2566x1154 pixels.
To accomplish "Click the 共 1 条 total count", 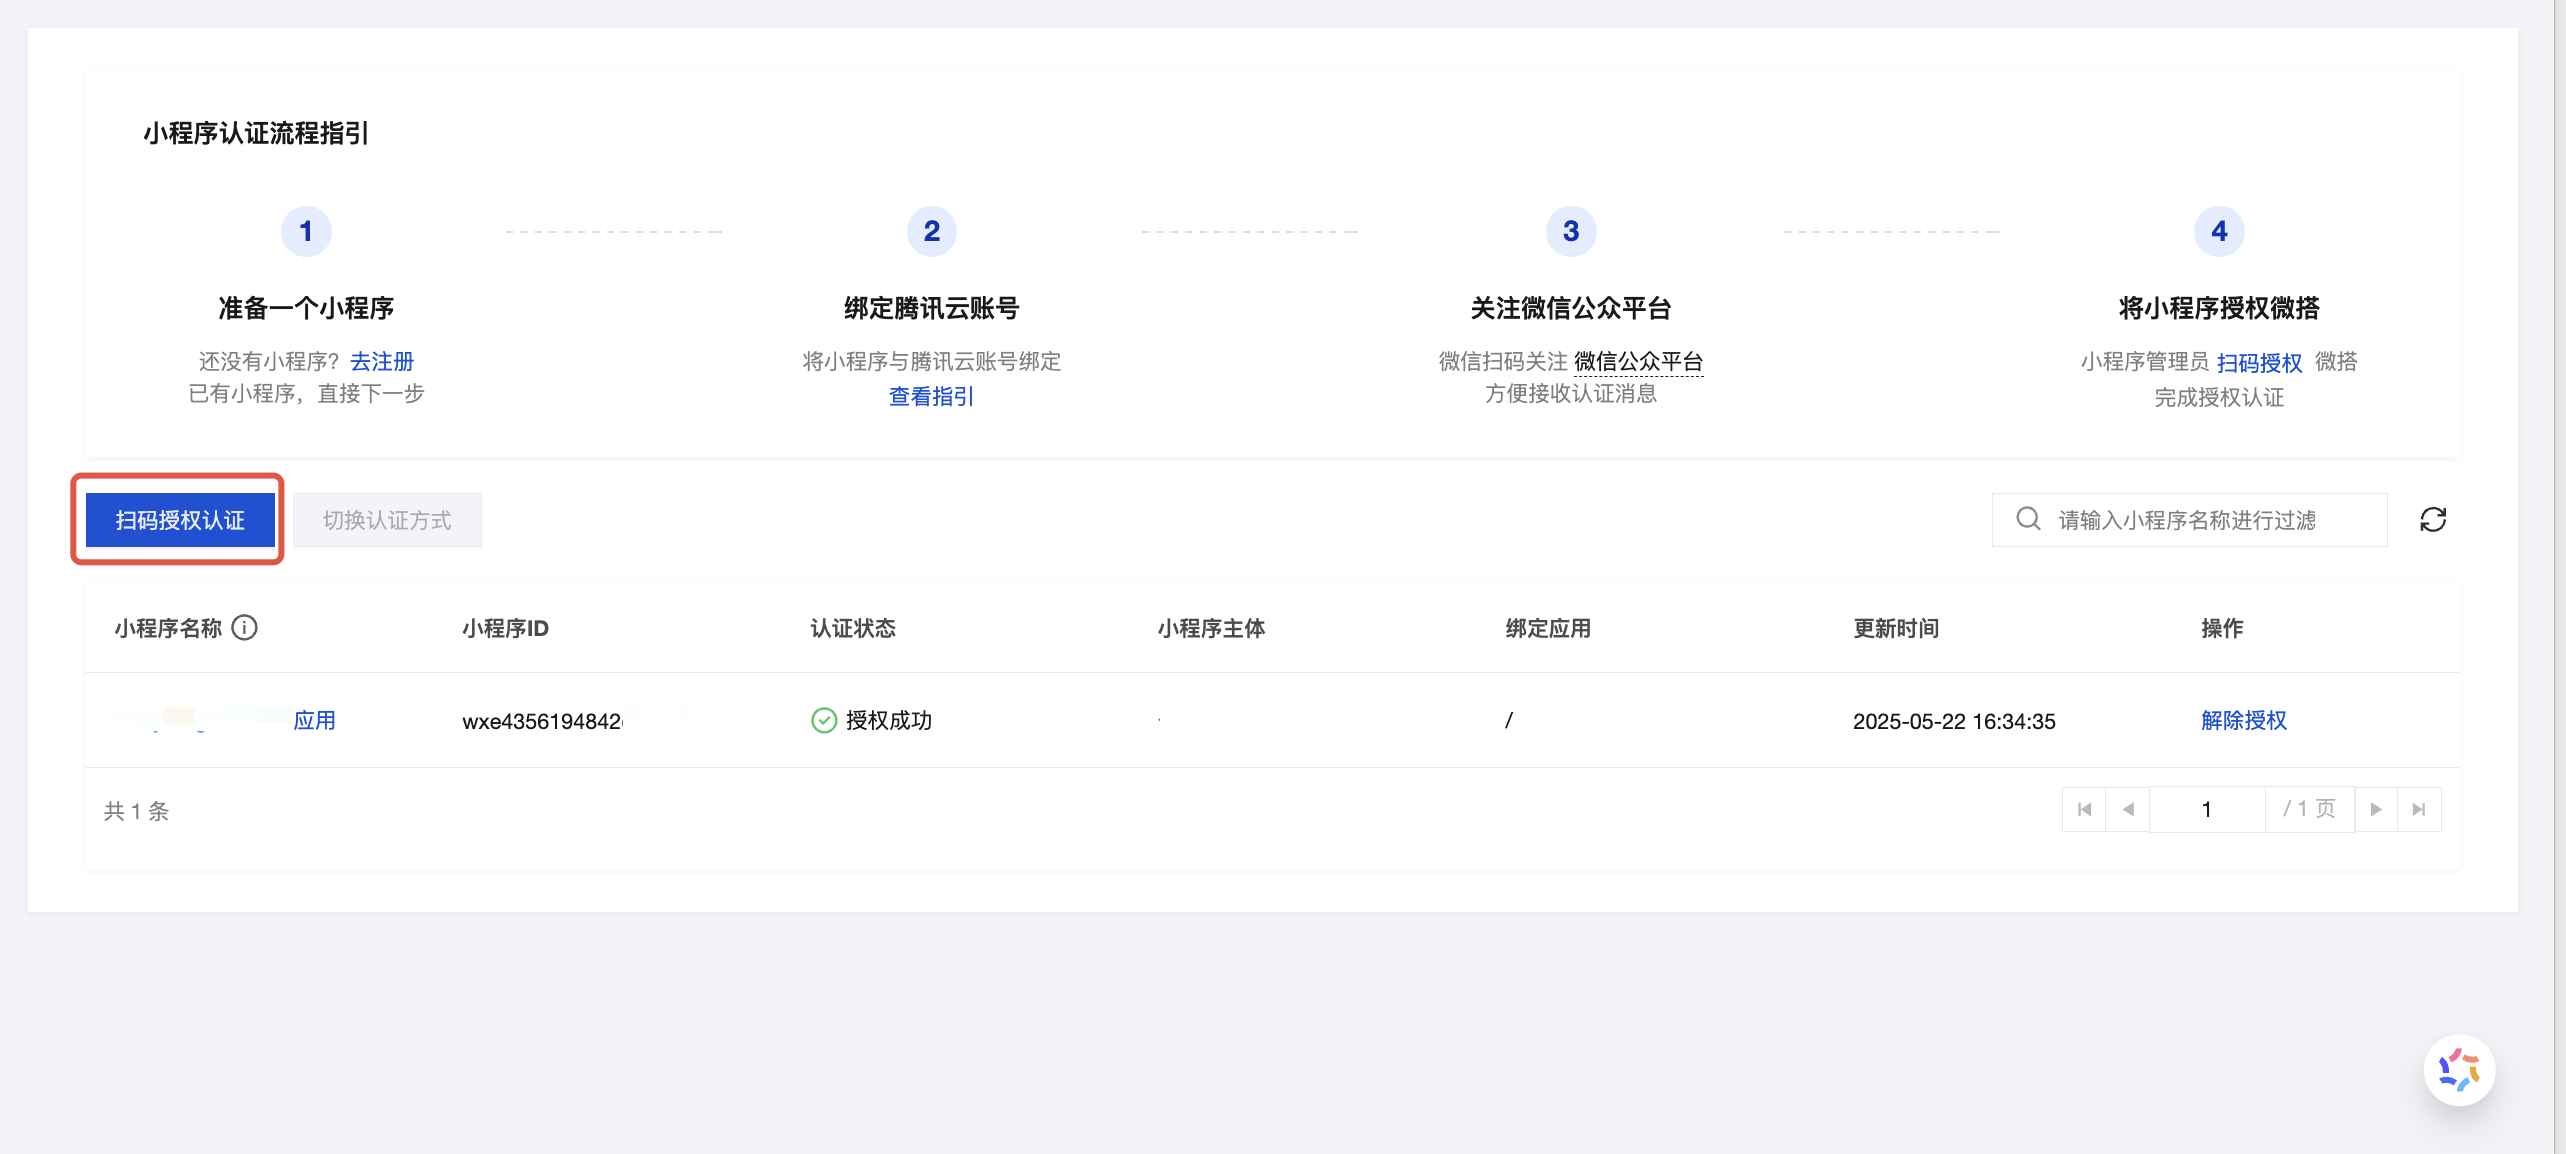I will 137,811.
